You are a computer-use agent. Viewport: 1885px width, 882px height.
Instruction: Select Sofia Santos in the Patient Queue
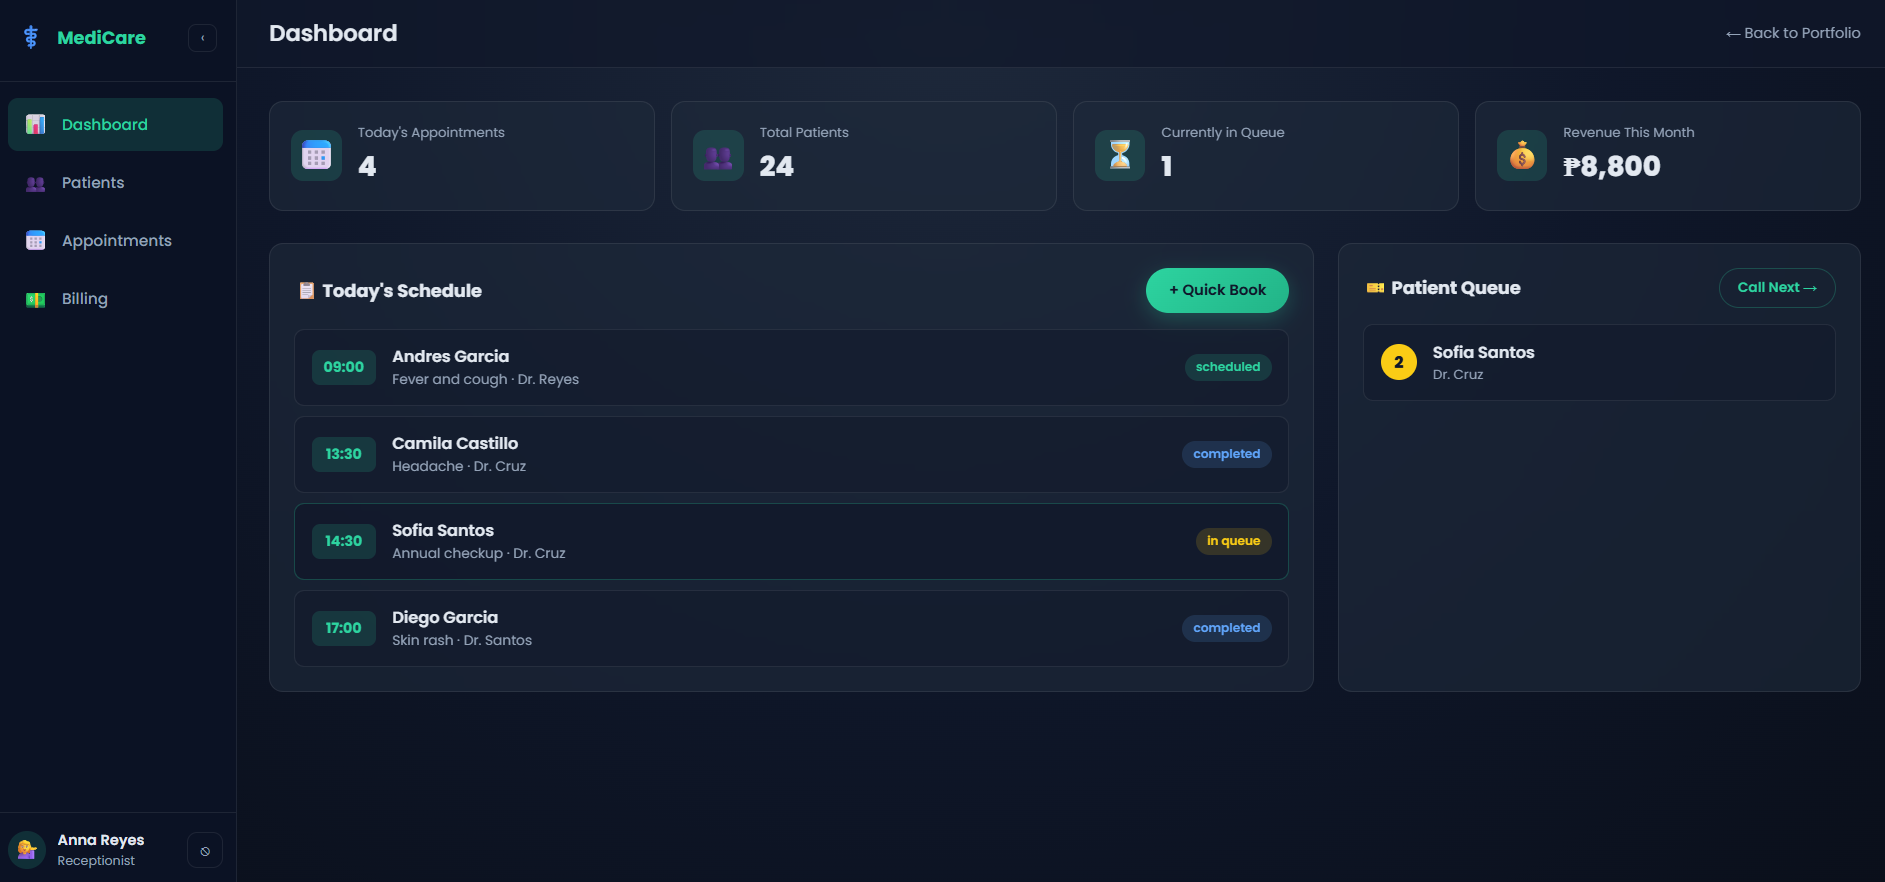click(x=1599, y=363)
